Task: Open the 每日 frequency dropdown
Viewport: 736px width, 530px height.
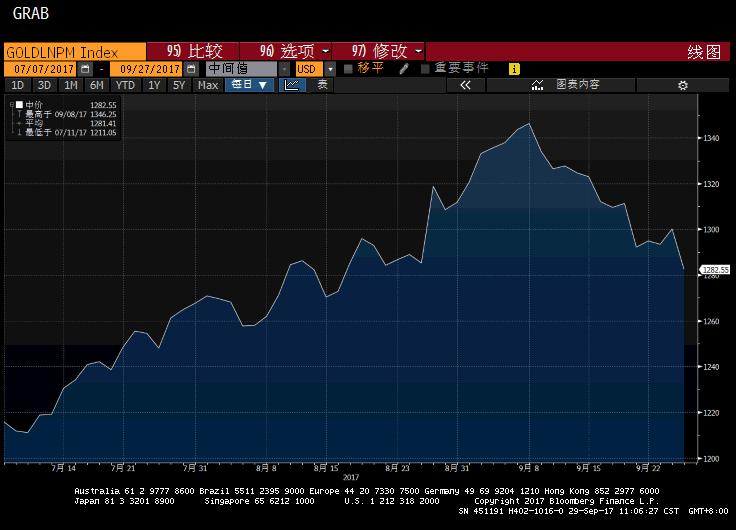Action: (x=250, y=85)
